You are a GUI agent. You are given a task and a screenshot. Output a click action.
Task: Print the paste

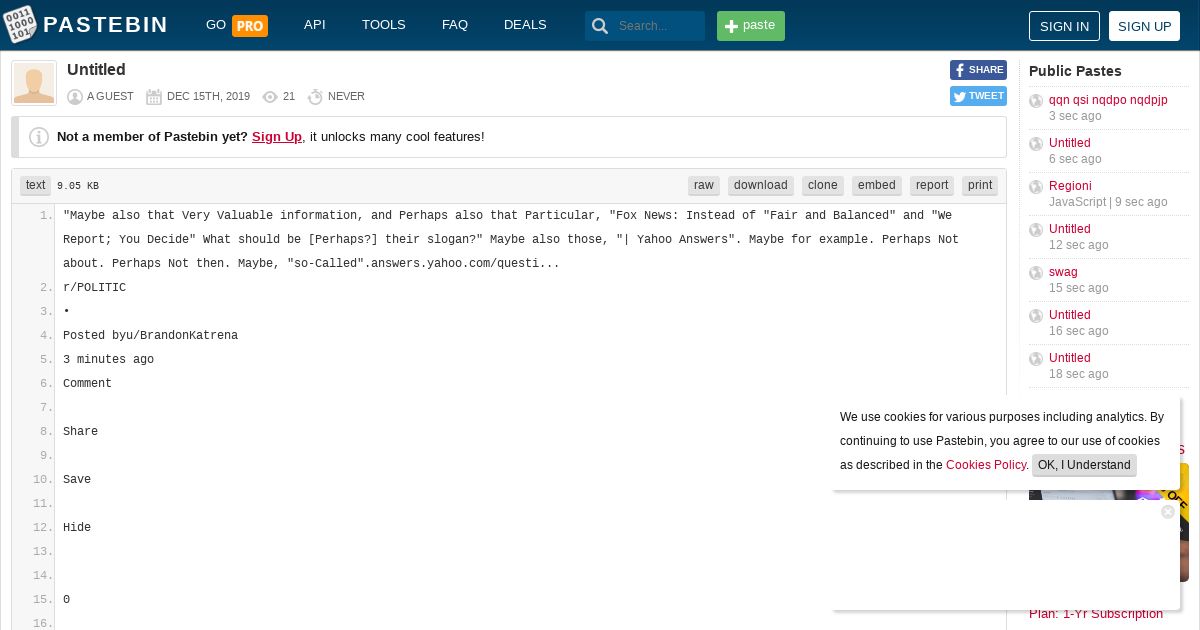980,185
